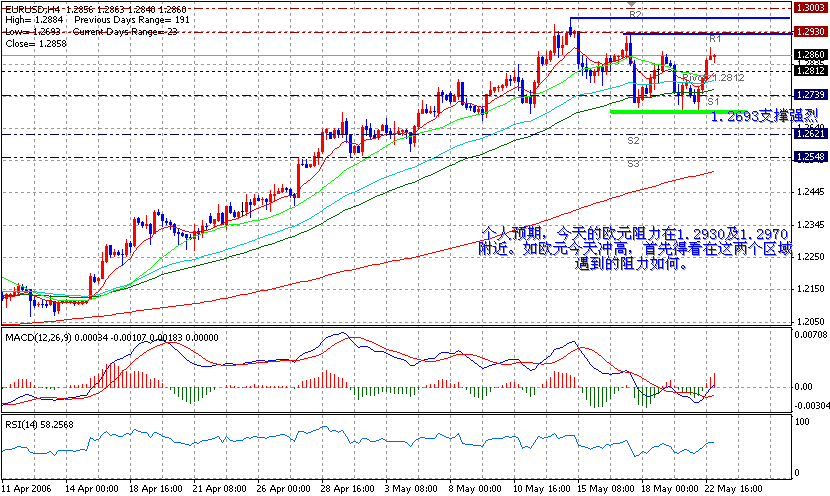
Task: Click the 'Pivot 1.2812' label
Action: coord(713,78)
